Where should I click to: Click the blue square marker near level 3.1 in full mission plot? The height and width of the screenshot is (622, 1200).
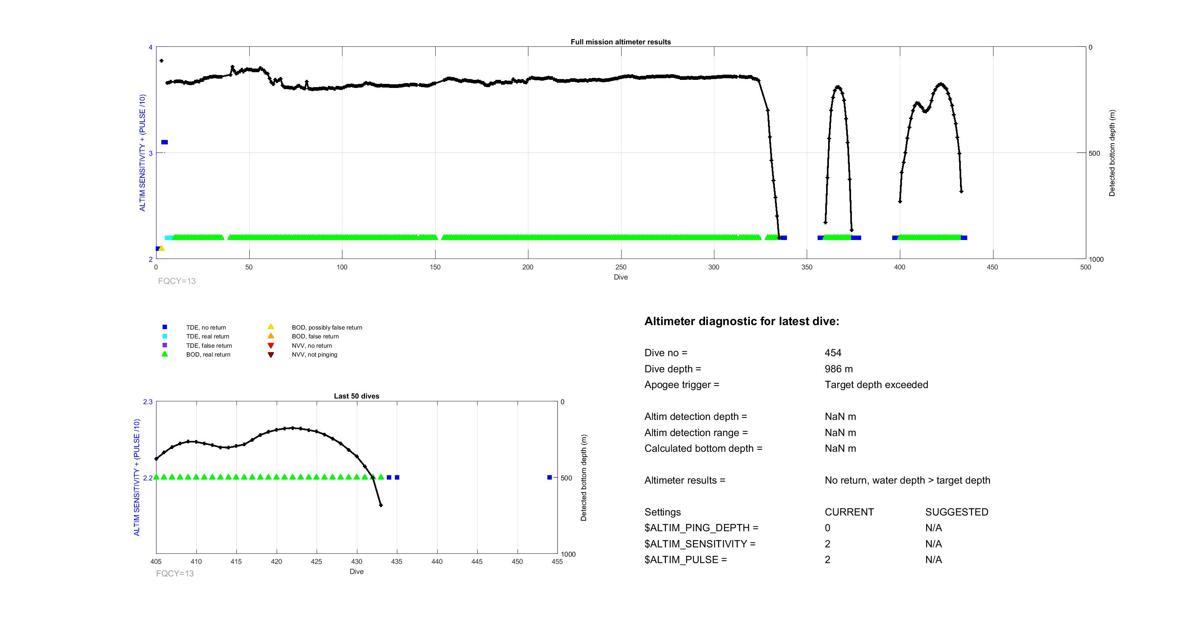click(165, 142)
